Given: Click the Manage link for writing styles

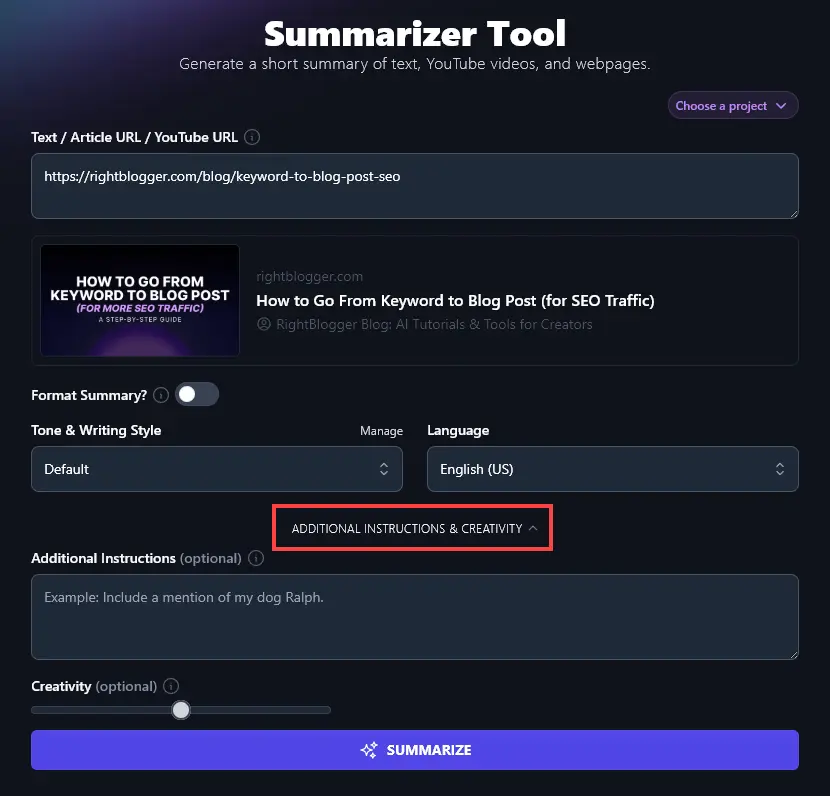Looking at the screenshot, I should coord(381,430).
